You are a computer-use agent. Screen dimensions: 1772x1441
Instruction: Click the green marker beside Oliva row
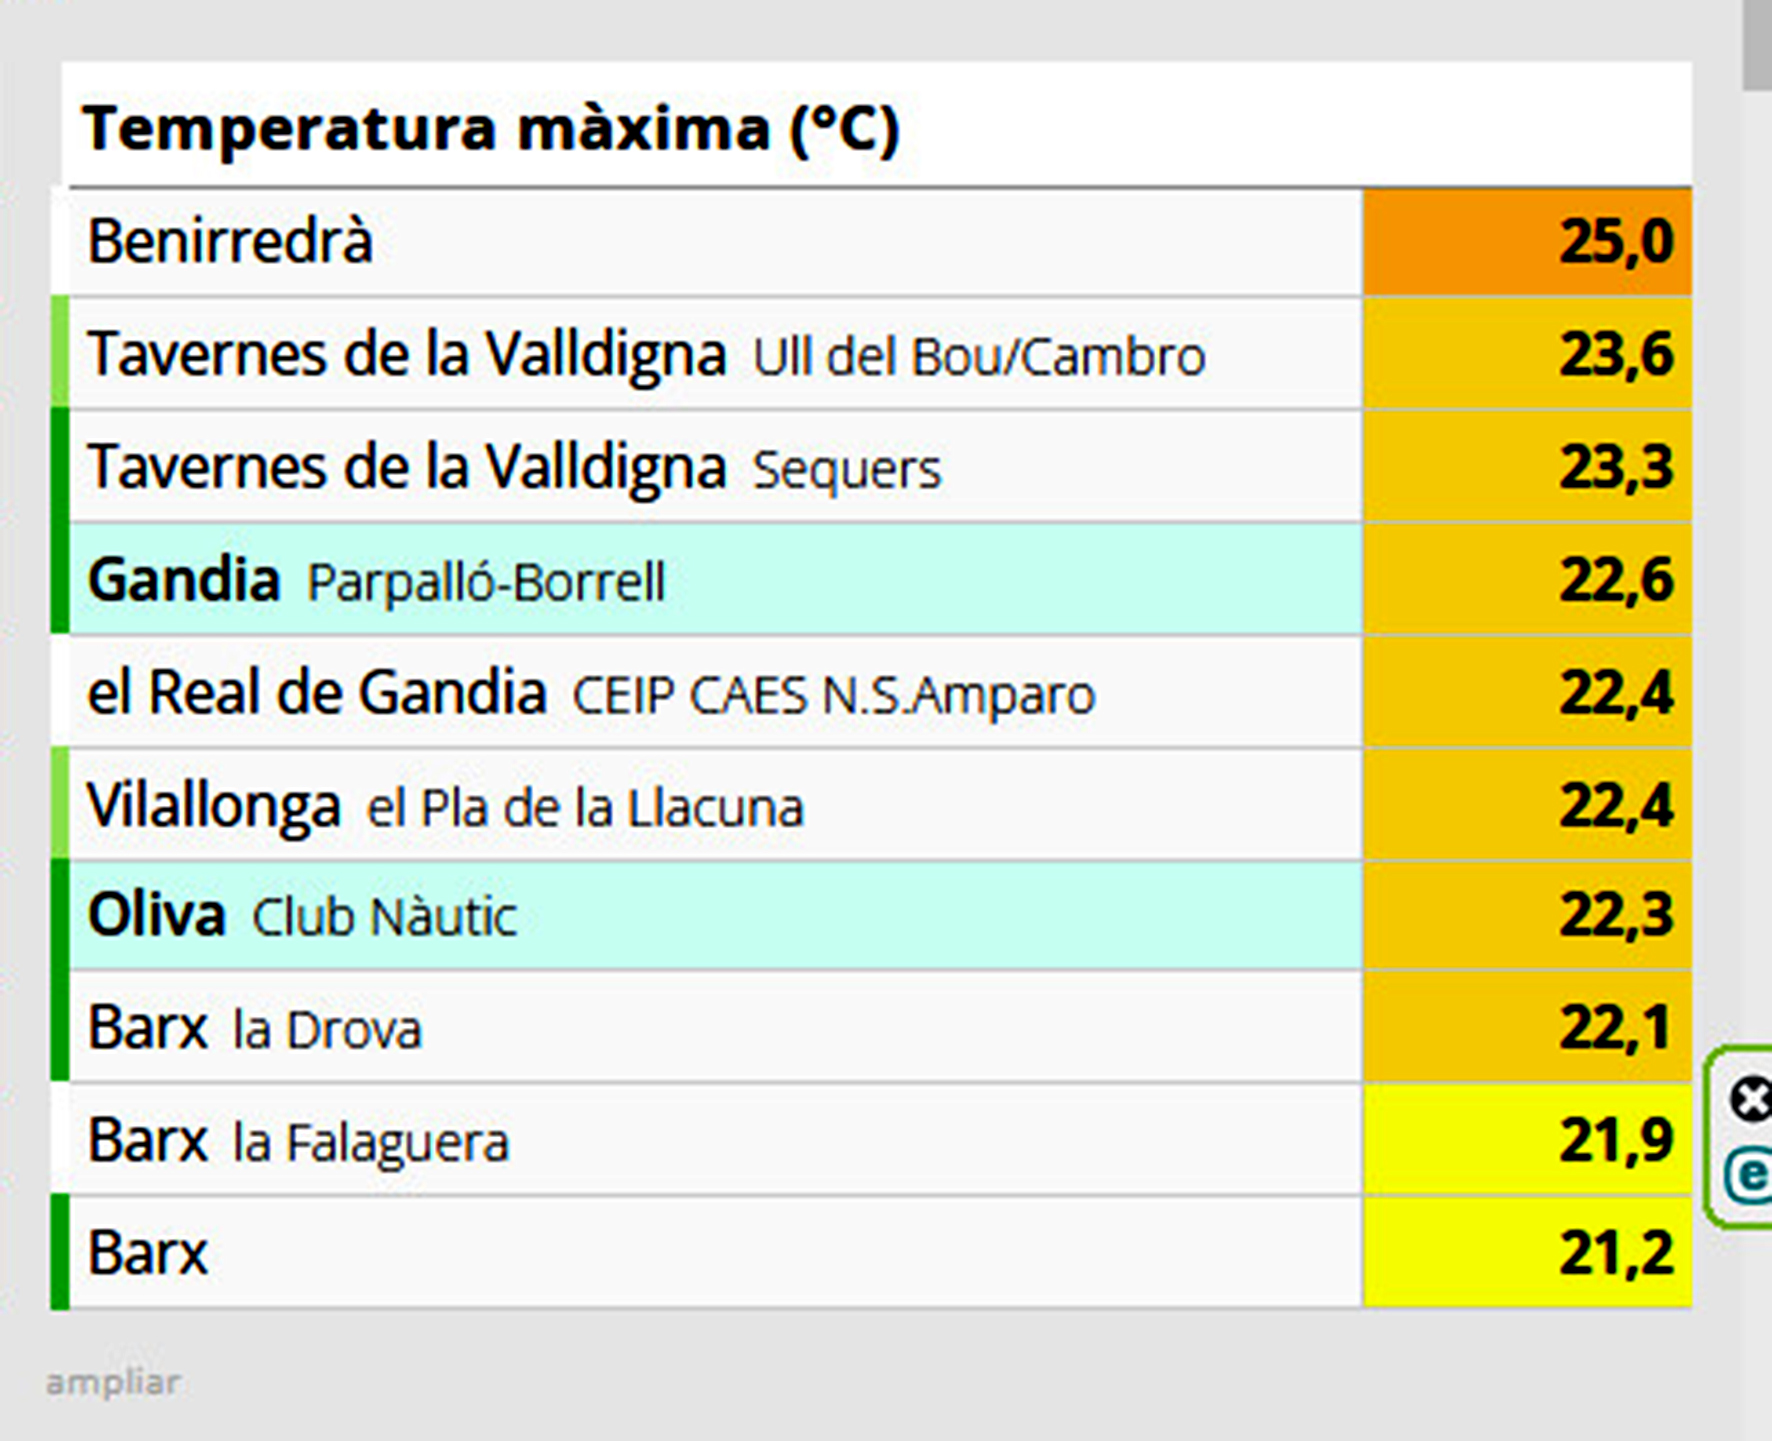pos(60,916)
